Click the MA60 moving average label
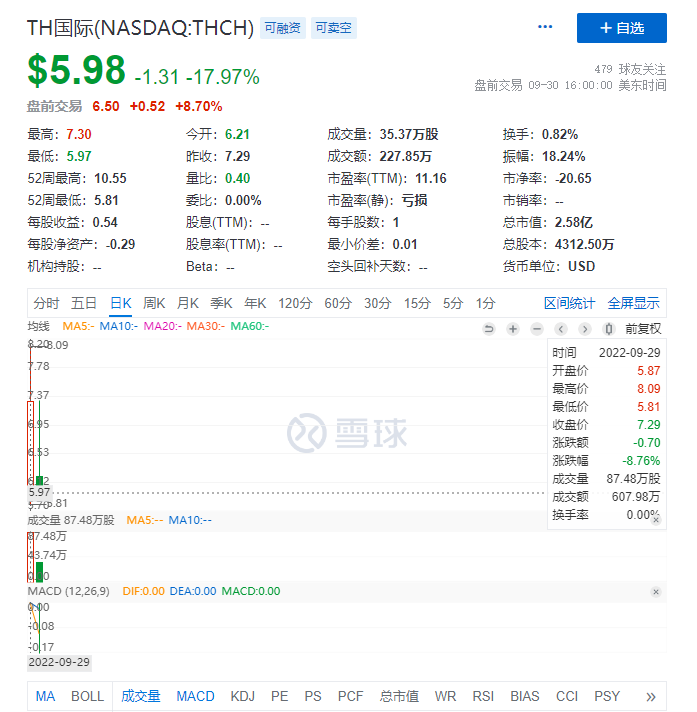The width and height of the screenshot is (697, 712). point(250,326)
